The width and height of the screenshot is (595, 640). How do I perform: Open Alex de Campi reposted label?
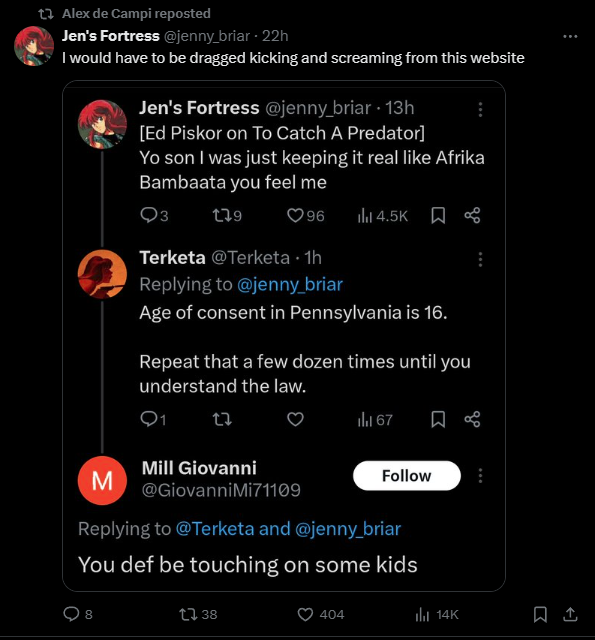point(136,13)
